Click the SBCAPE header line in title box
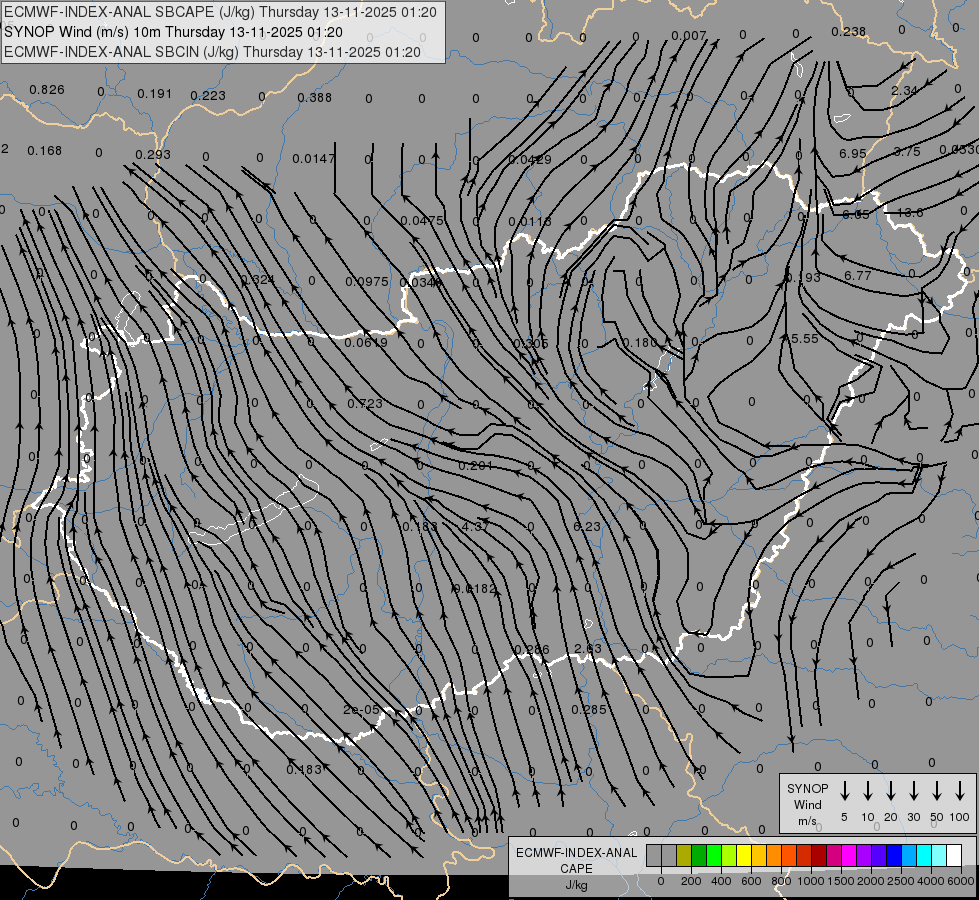Image resolution: width=979 pixels, height=900 pixels. 220,12
